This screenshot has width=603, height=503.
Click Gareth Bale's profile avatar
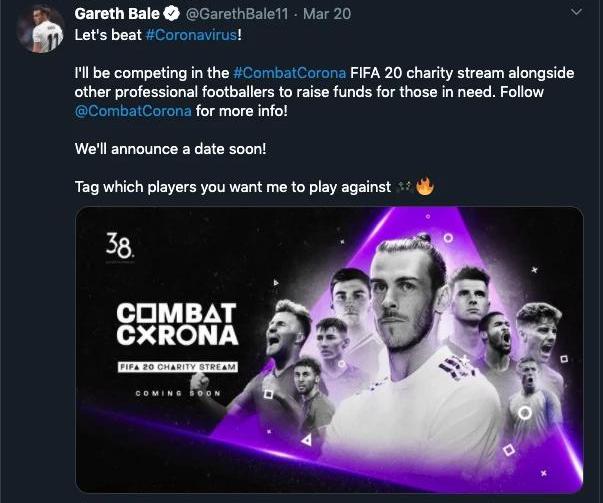[41, 29]
